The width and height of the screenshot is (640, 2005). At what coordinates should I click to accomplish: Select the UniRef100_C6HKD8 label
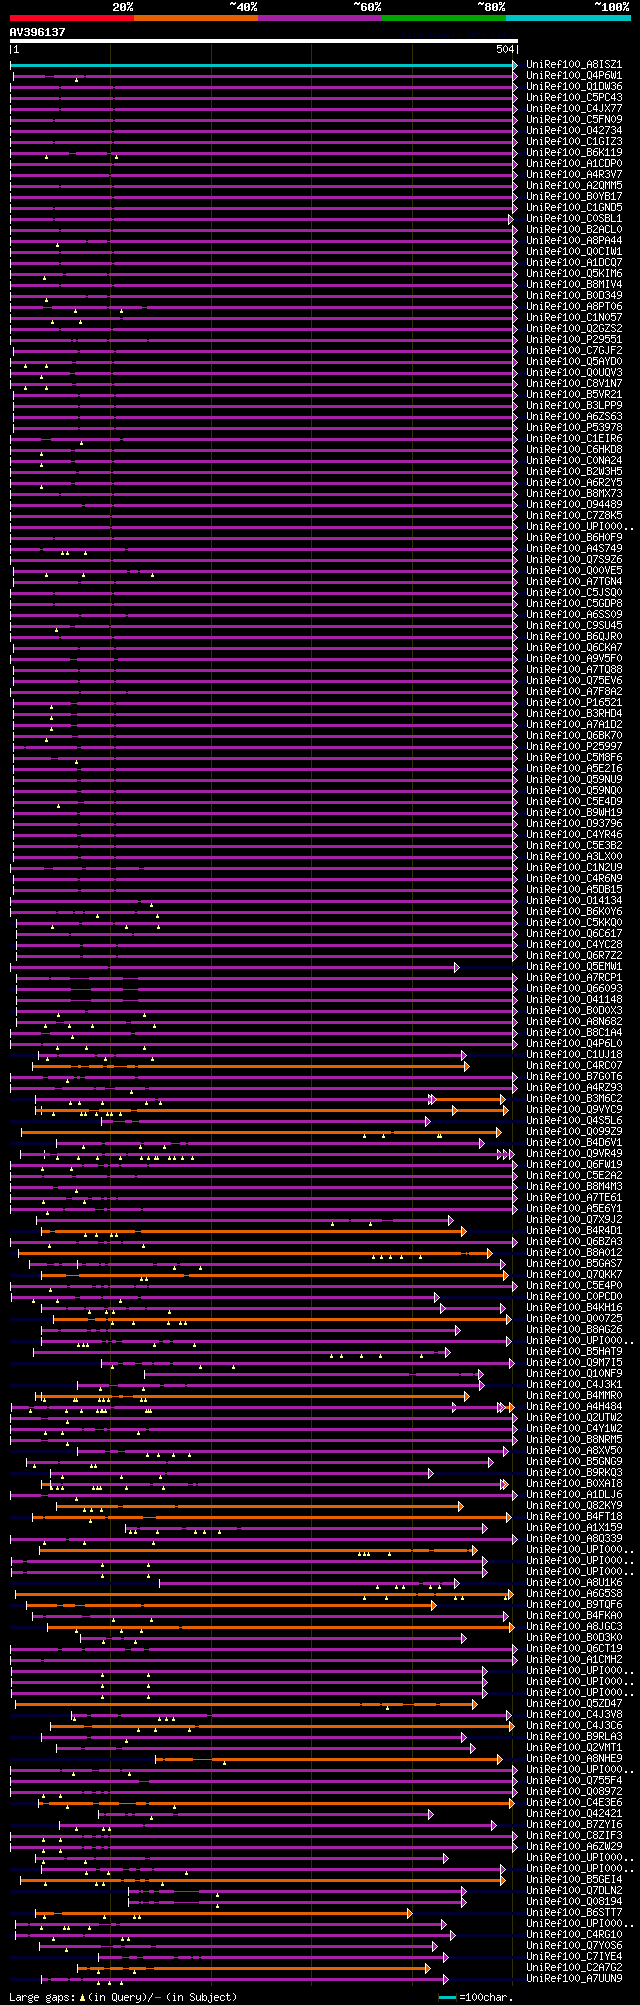574,450
